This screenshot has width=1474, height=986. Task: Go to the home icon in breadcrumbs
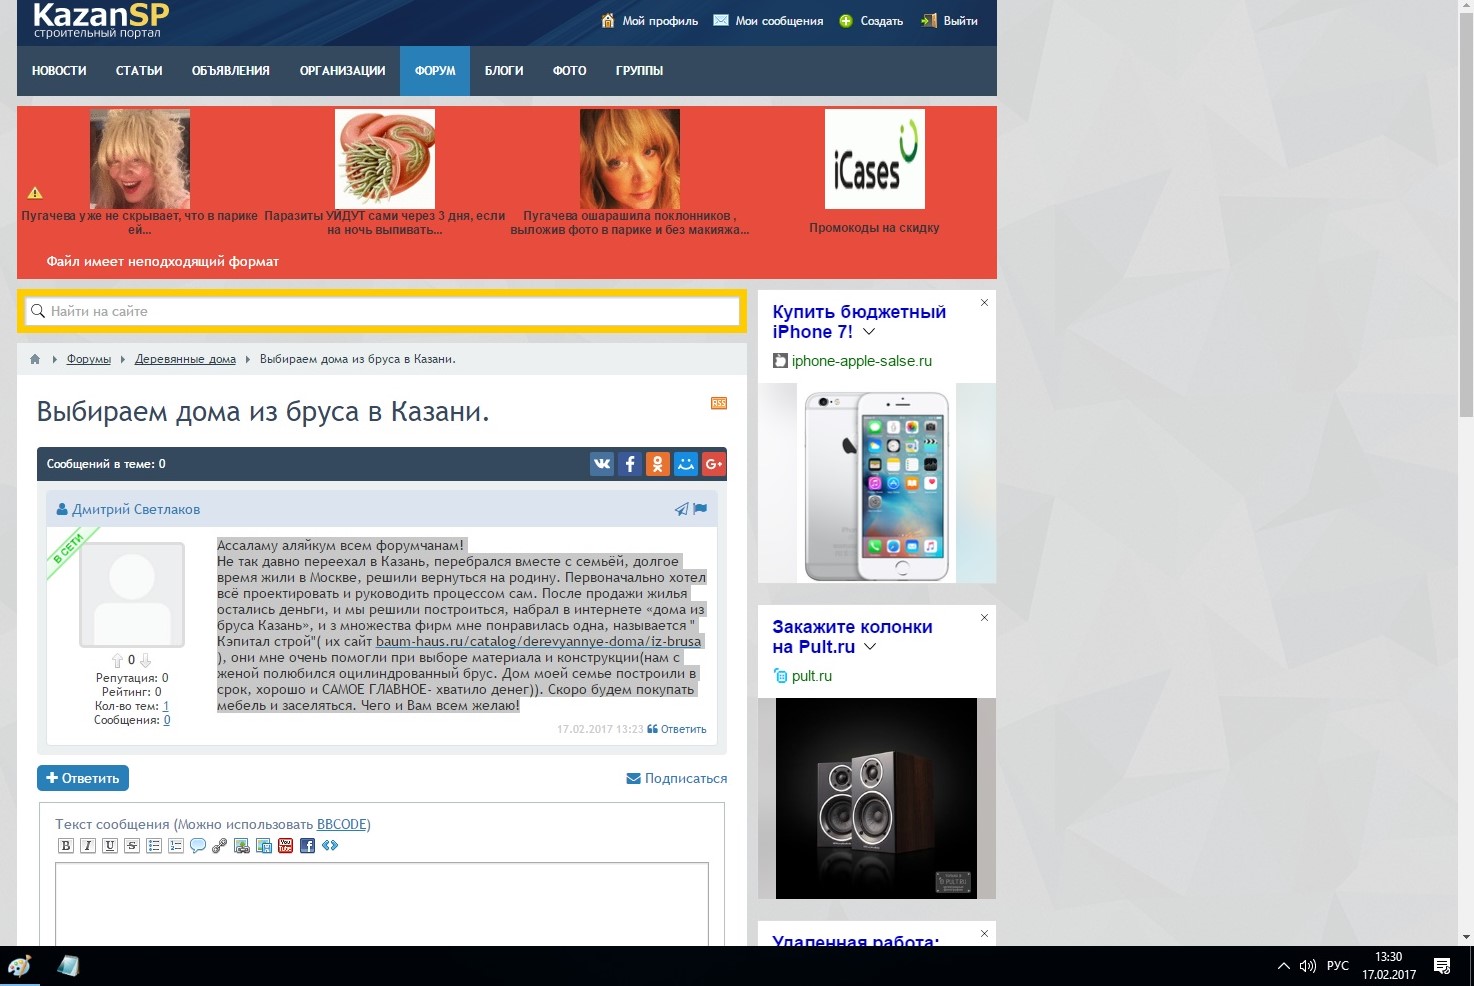[x=35, y=359]
